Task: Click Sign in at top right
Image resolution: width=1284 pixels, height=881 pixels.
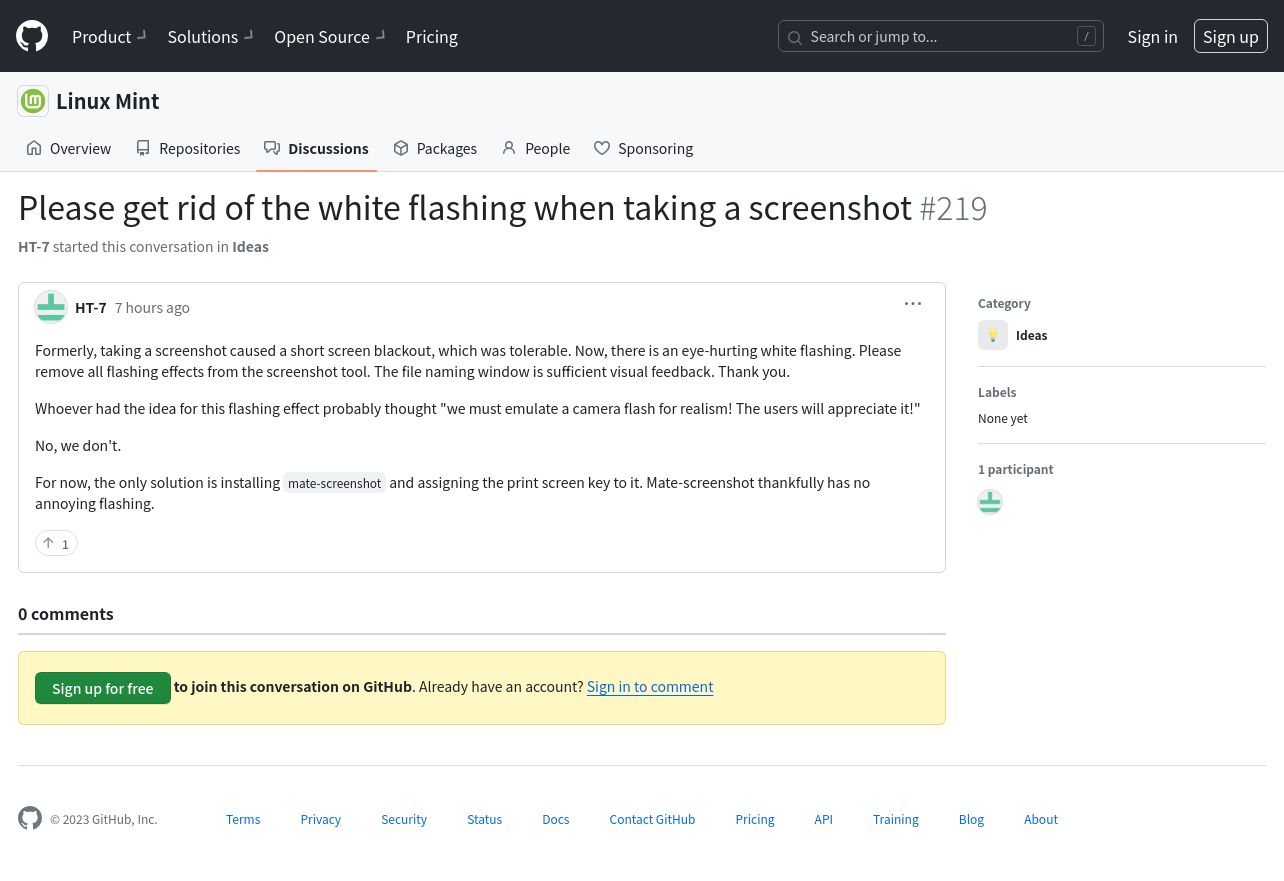Action: tap(1152, 36)
